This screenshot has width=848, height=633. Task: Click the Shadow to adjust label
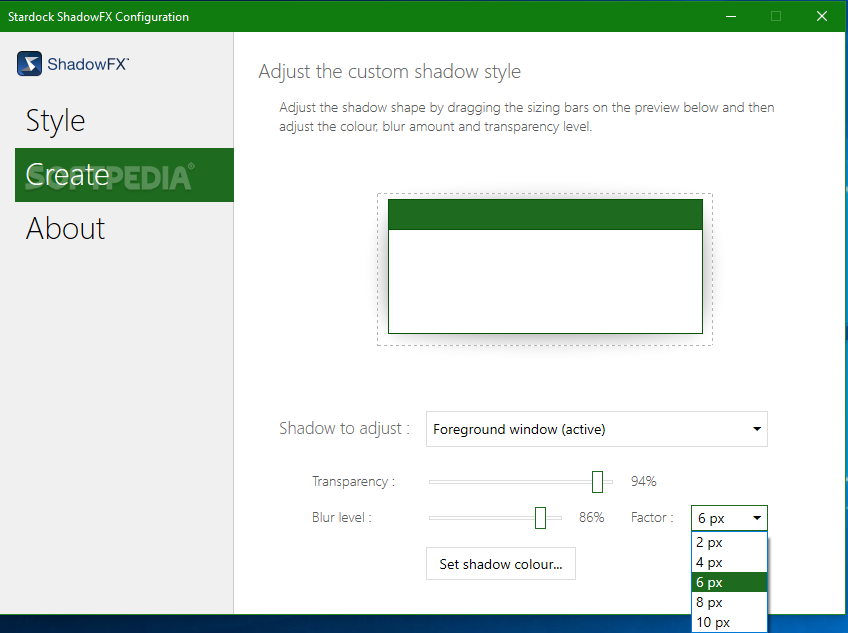(x=344, y=428)
